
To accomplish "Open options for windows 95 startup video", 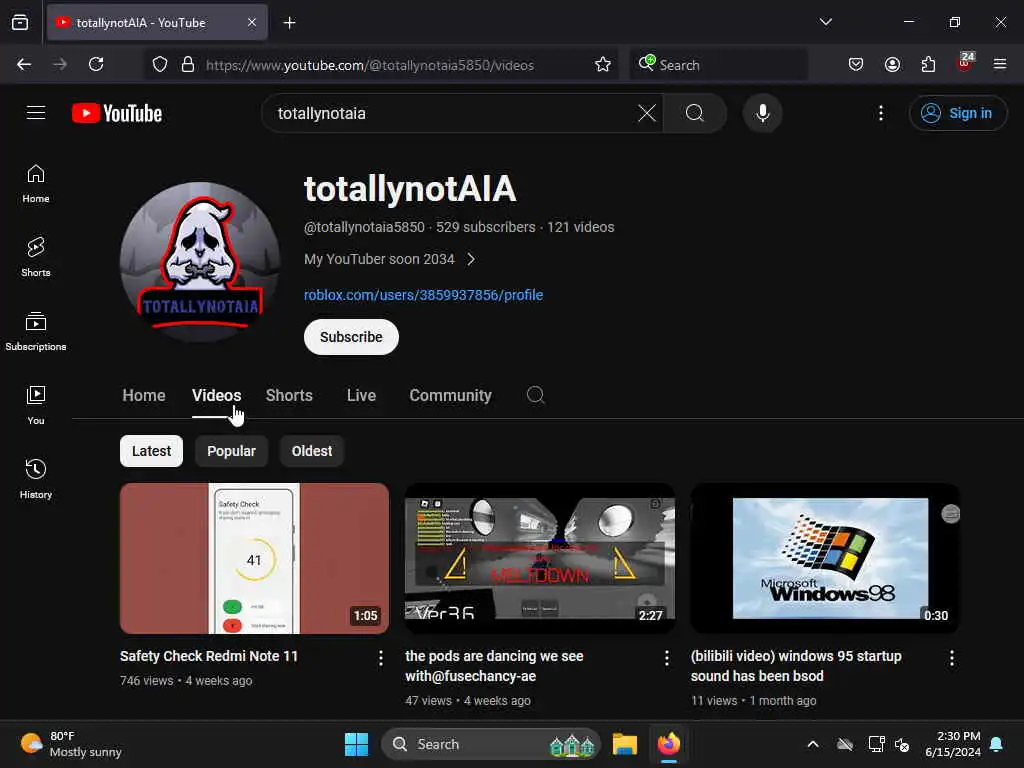I will pos(952,658).
